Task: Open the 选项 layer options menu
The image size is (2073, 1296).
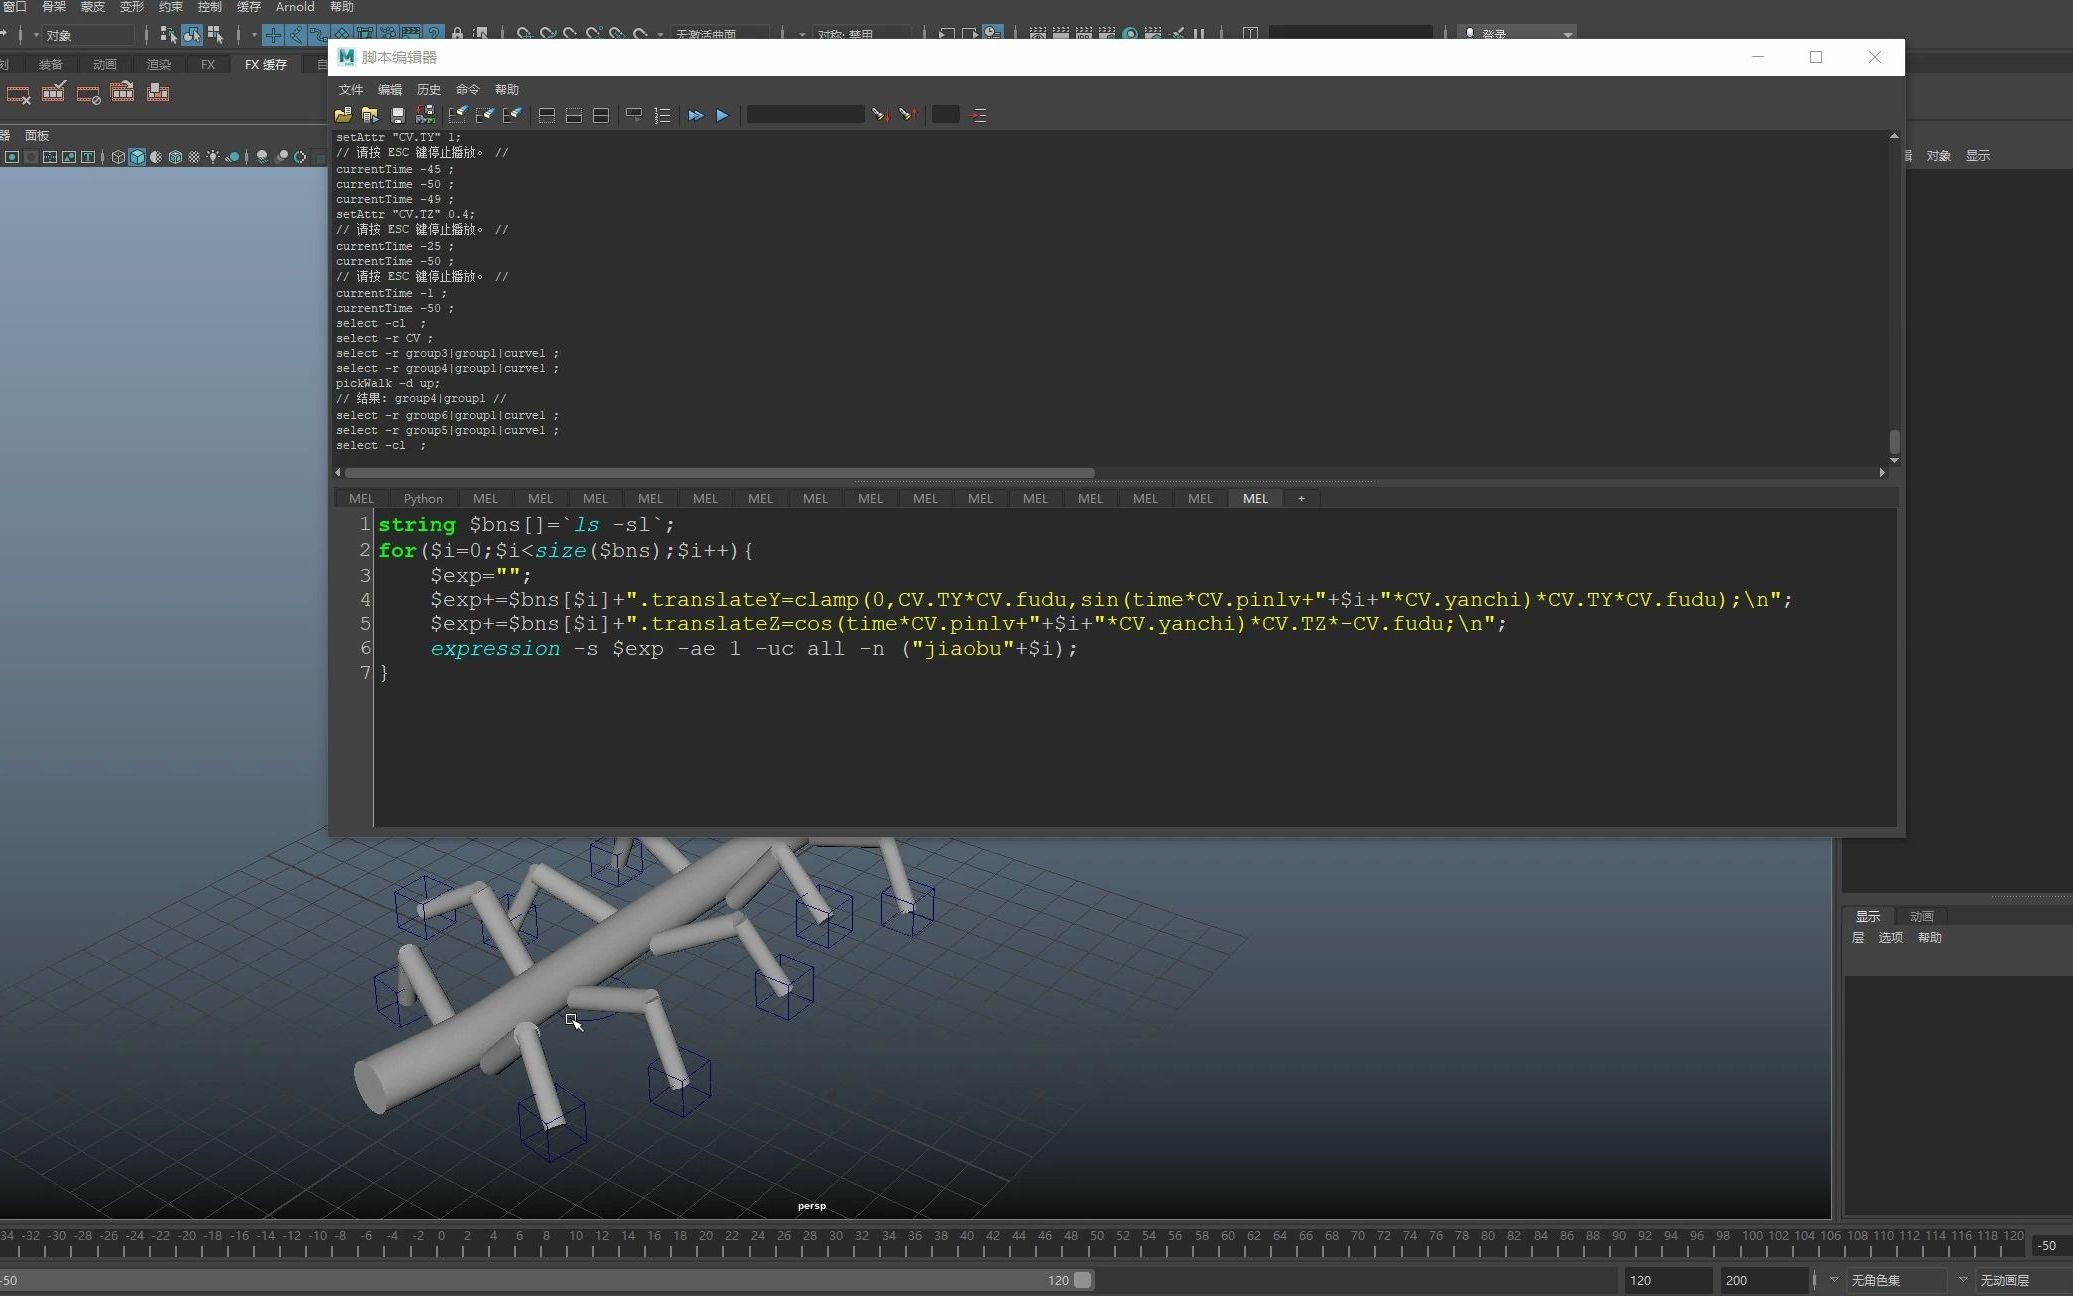Action: point(1890,938)
